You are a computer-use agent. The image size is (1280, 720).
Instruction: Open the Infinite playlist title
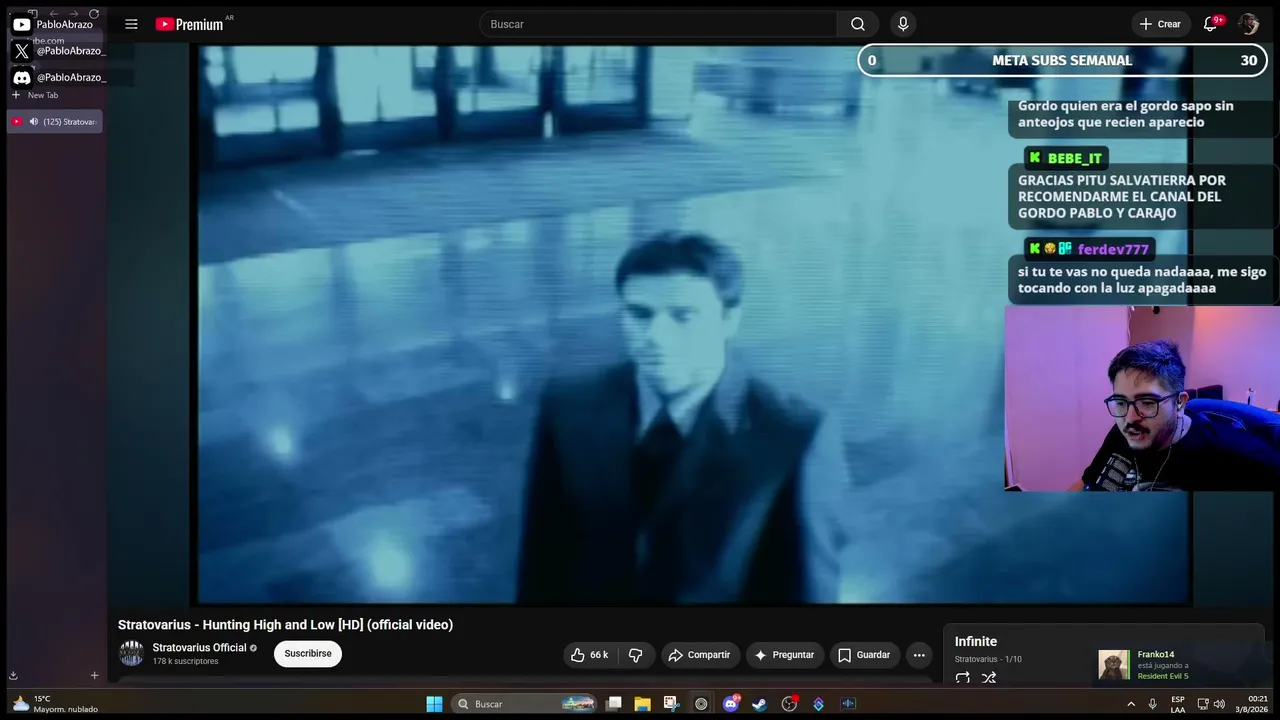[x=976, y=642]
